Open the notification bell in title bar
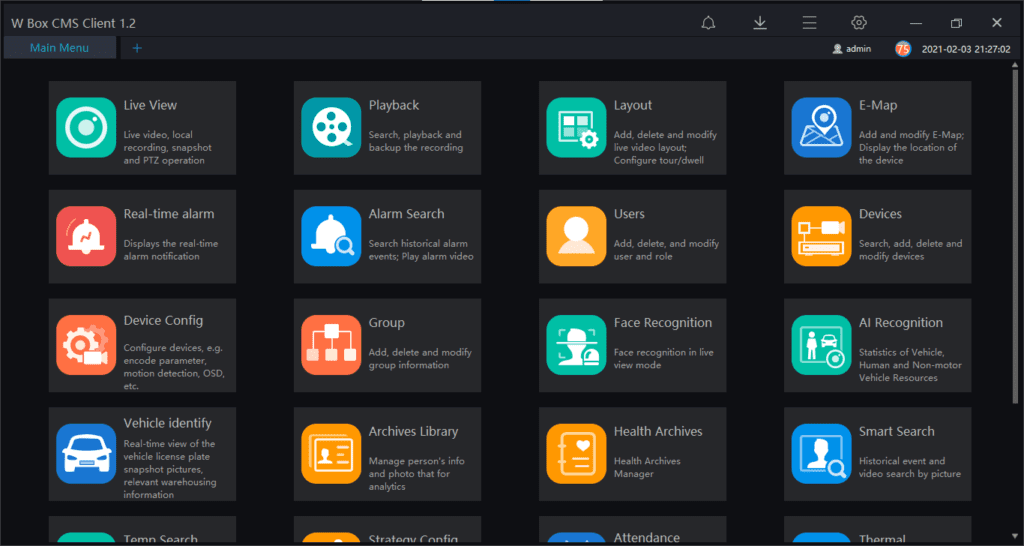This screenshot has width=1024, height=546. (708, 23)
